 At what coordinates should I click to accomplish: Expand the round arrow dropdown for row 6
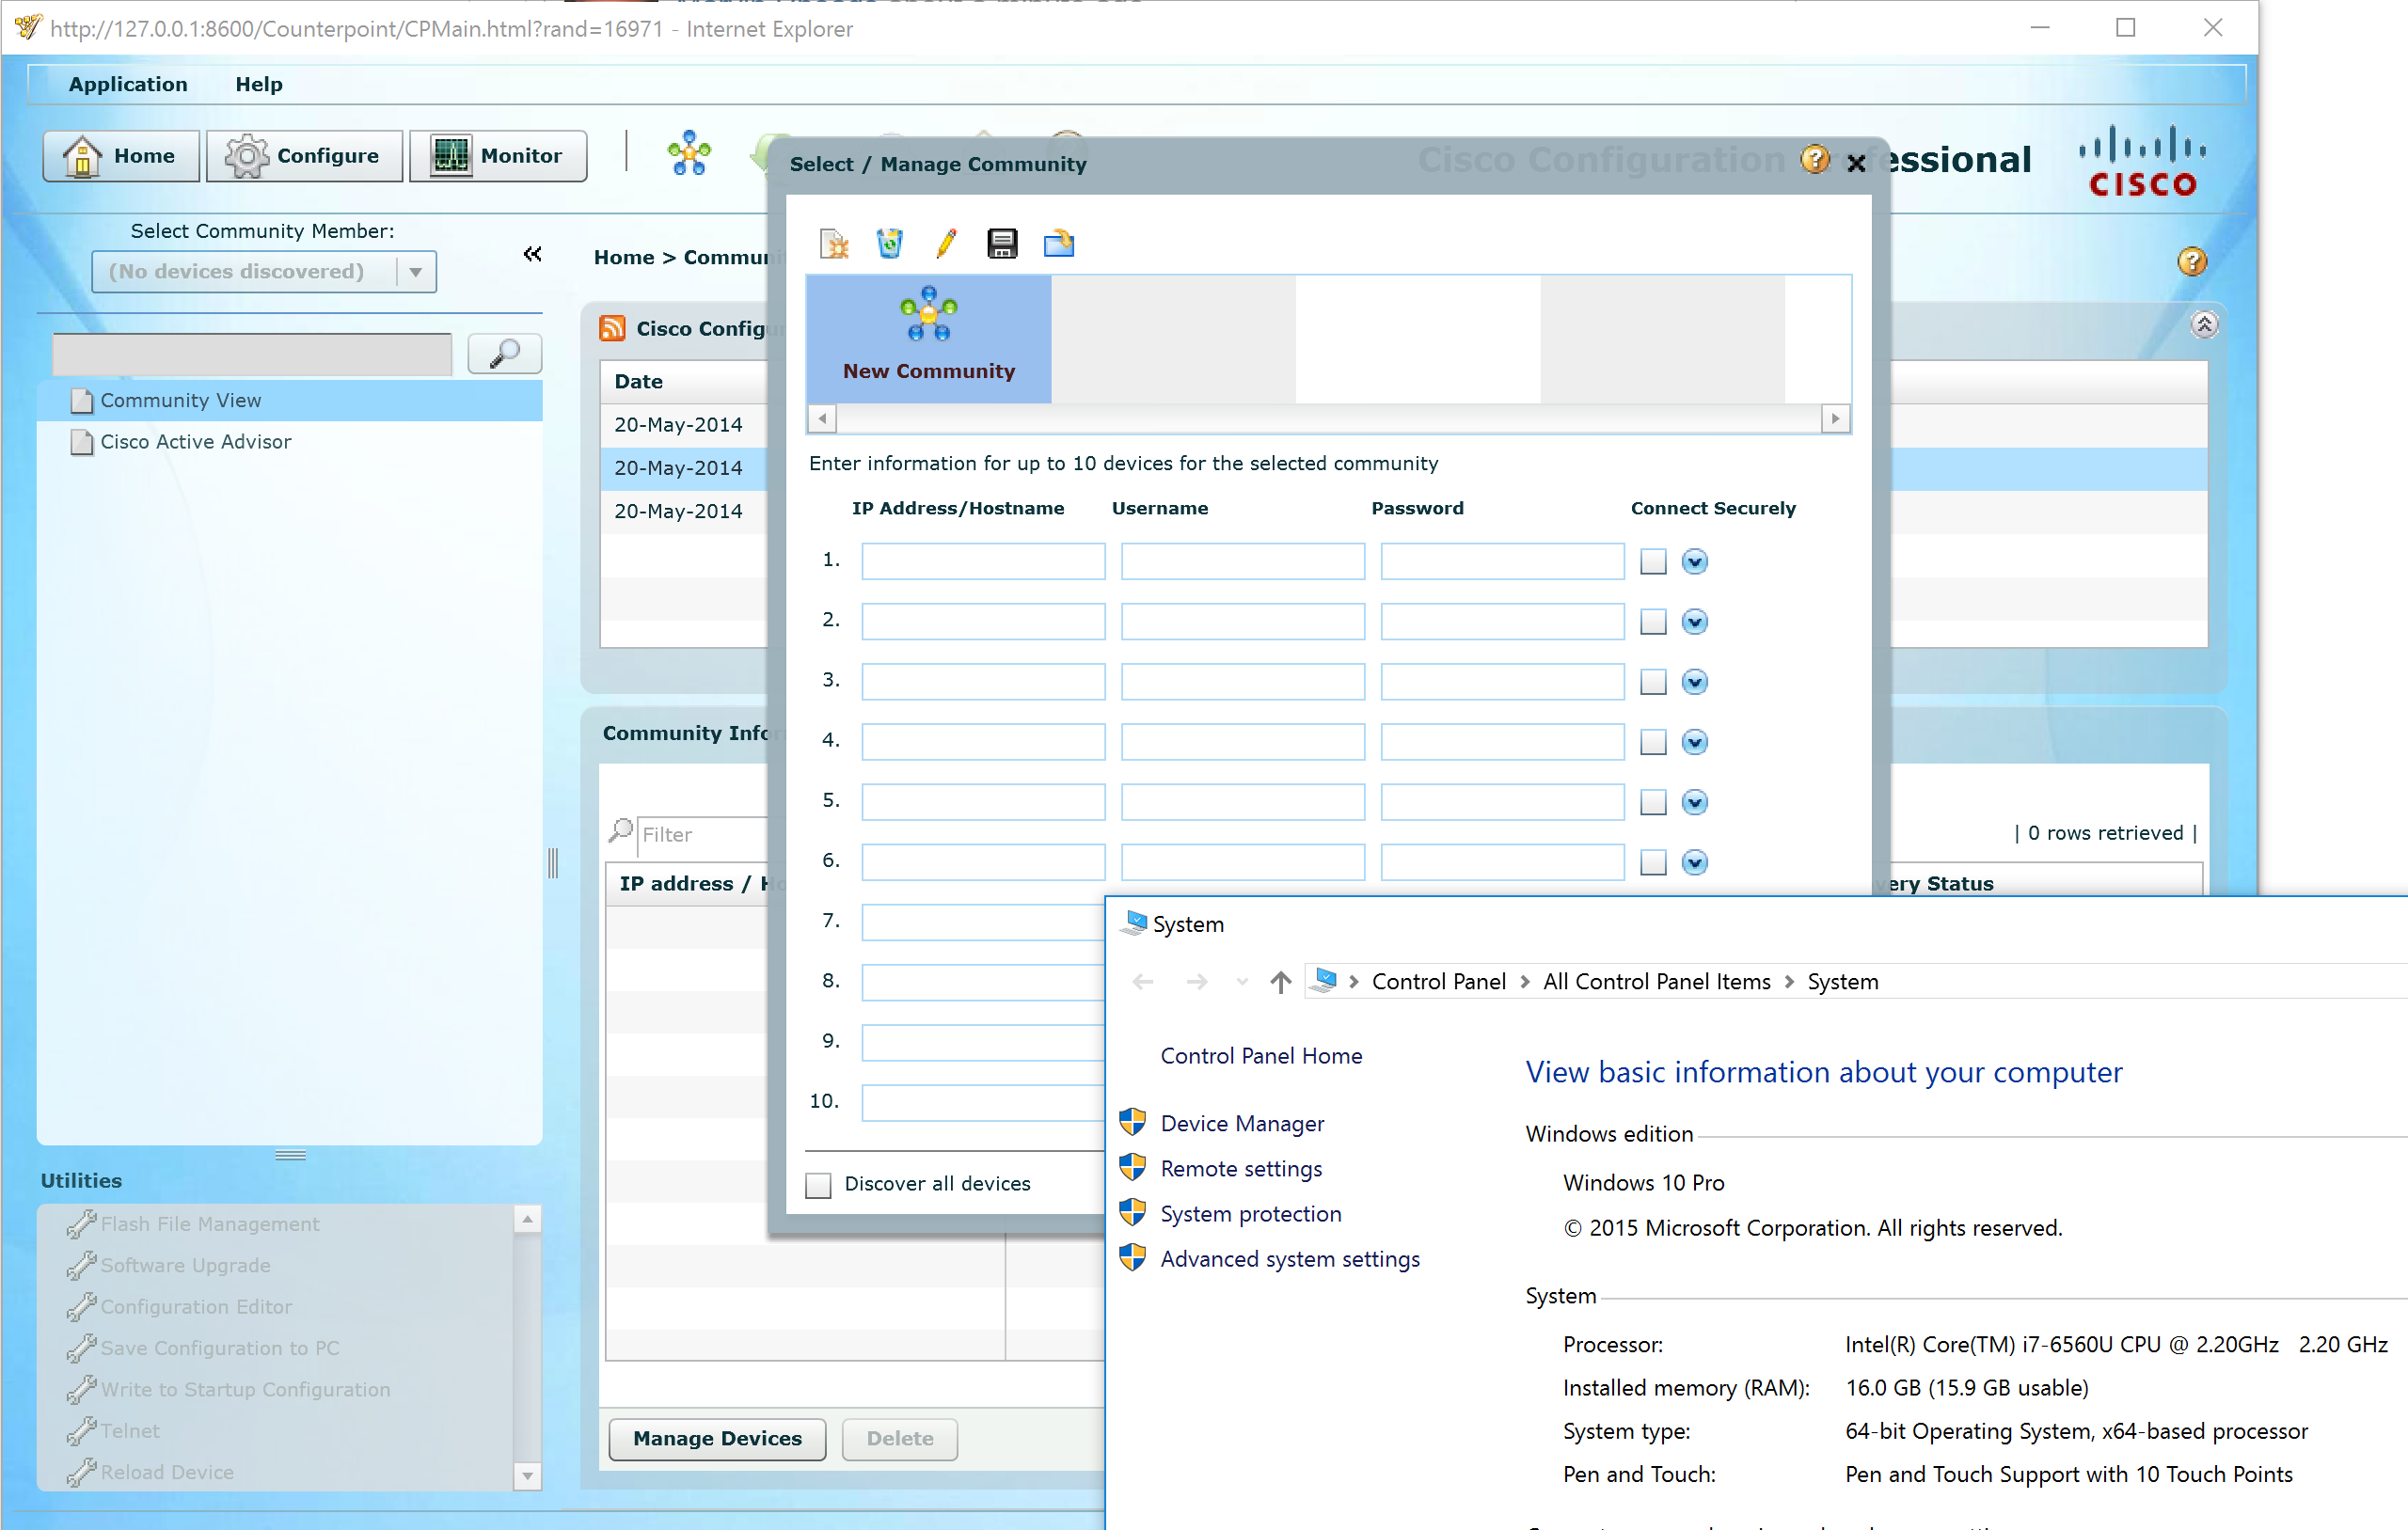1694,862
